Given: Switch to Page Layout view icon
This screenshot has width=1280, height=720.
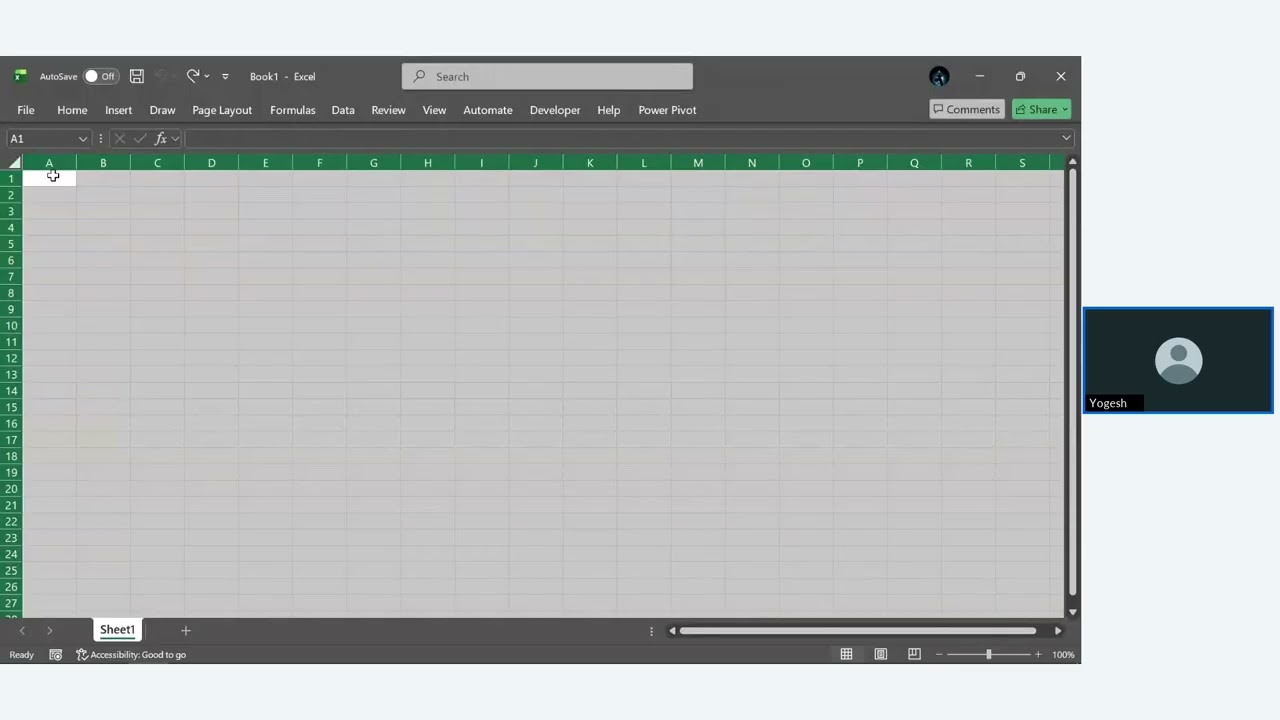Looking at the screenshot, I should (x=880, y=654).
